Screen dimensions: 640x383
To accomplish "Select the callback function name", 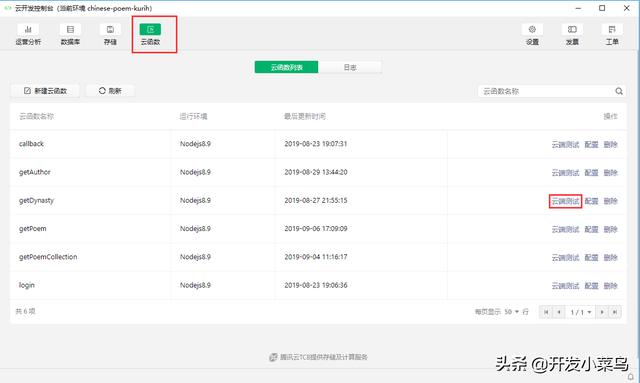I will [31, 144].
